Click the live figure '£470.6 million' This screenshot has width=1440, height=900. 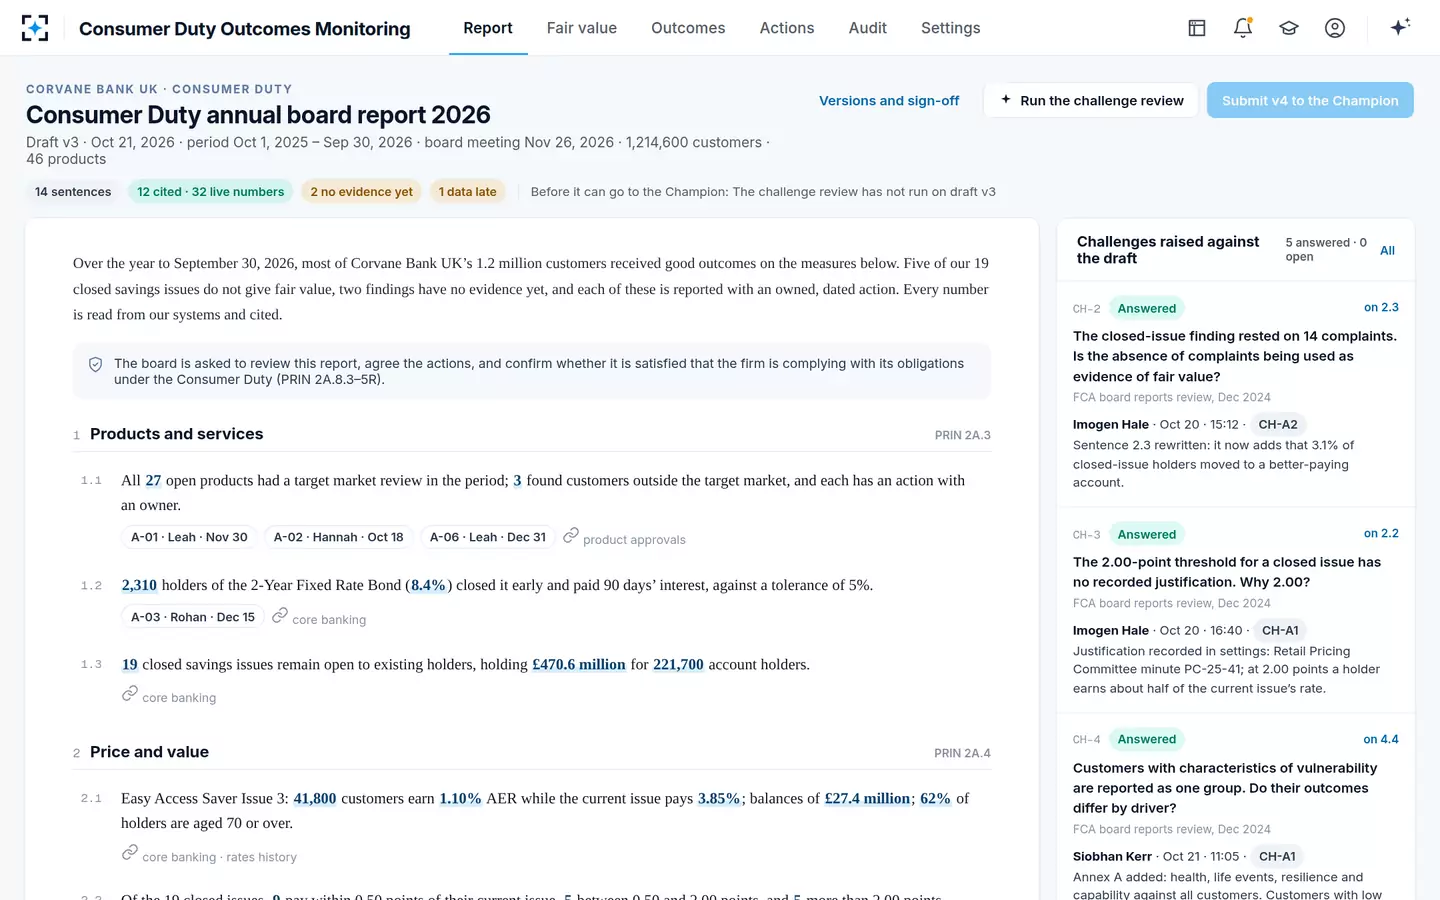point(579,664)
